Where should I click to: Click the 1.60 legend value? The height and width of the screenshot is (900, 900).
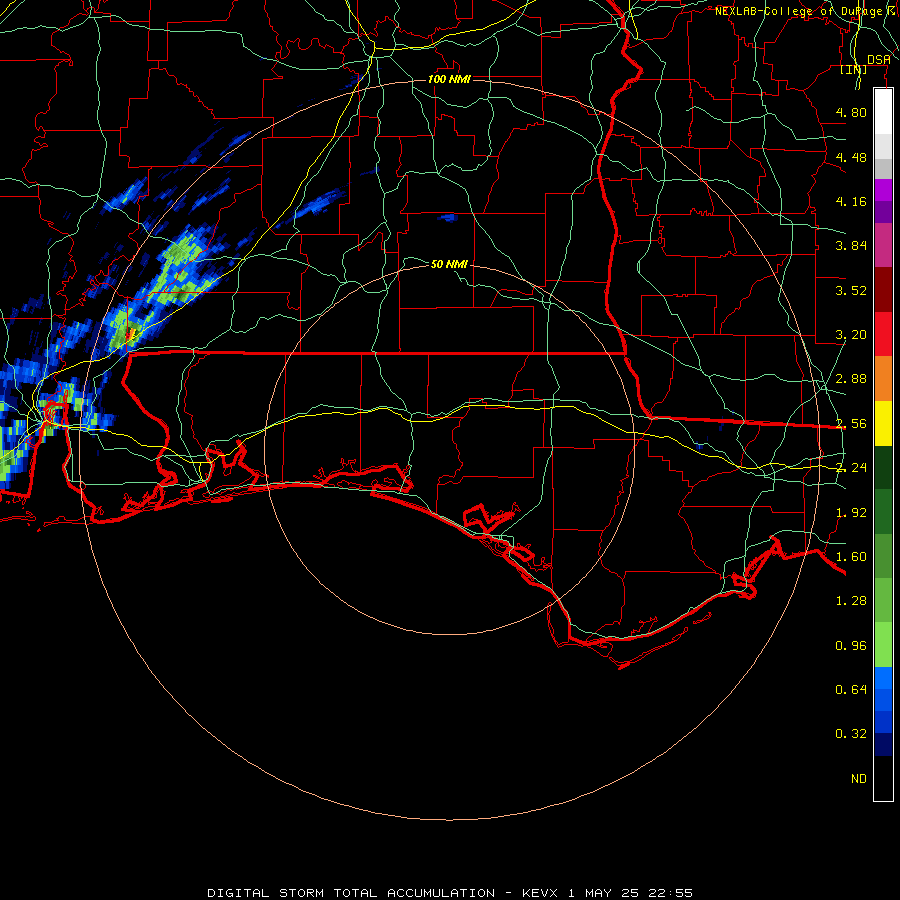coord(851,557)
